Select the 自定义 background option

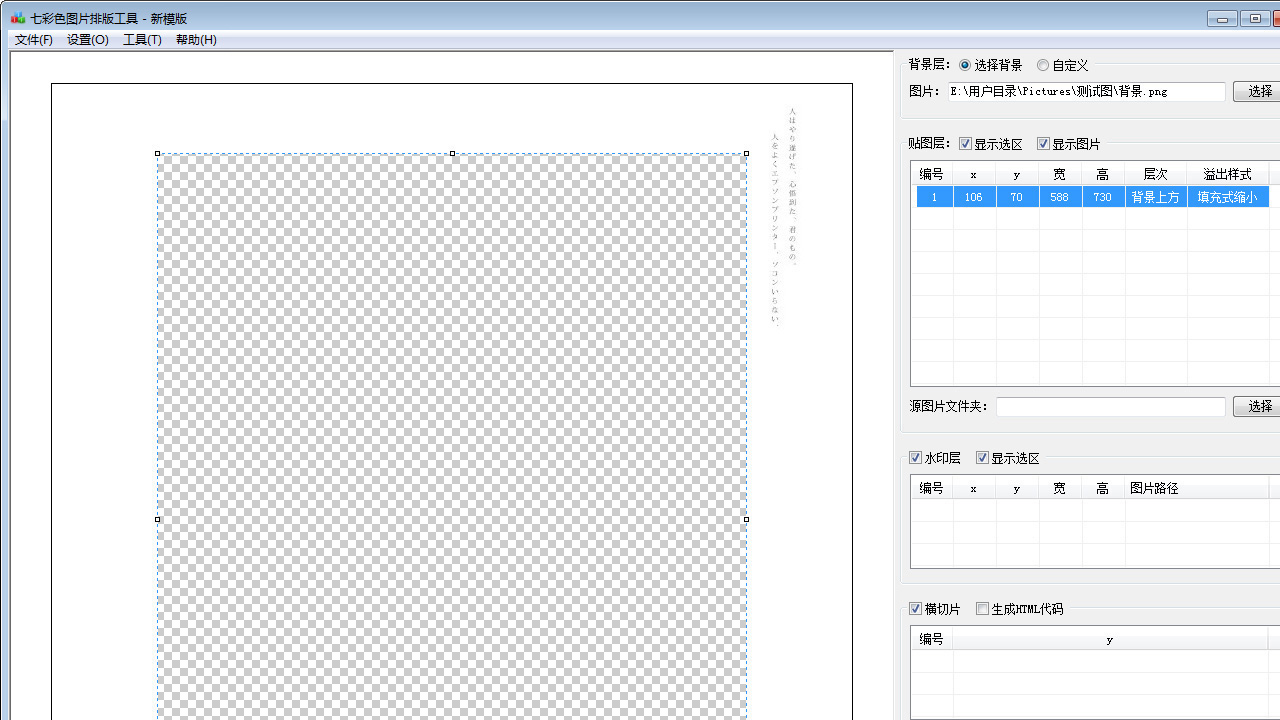coord(1043,65)
